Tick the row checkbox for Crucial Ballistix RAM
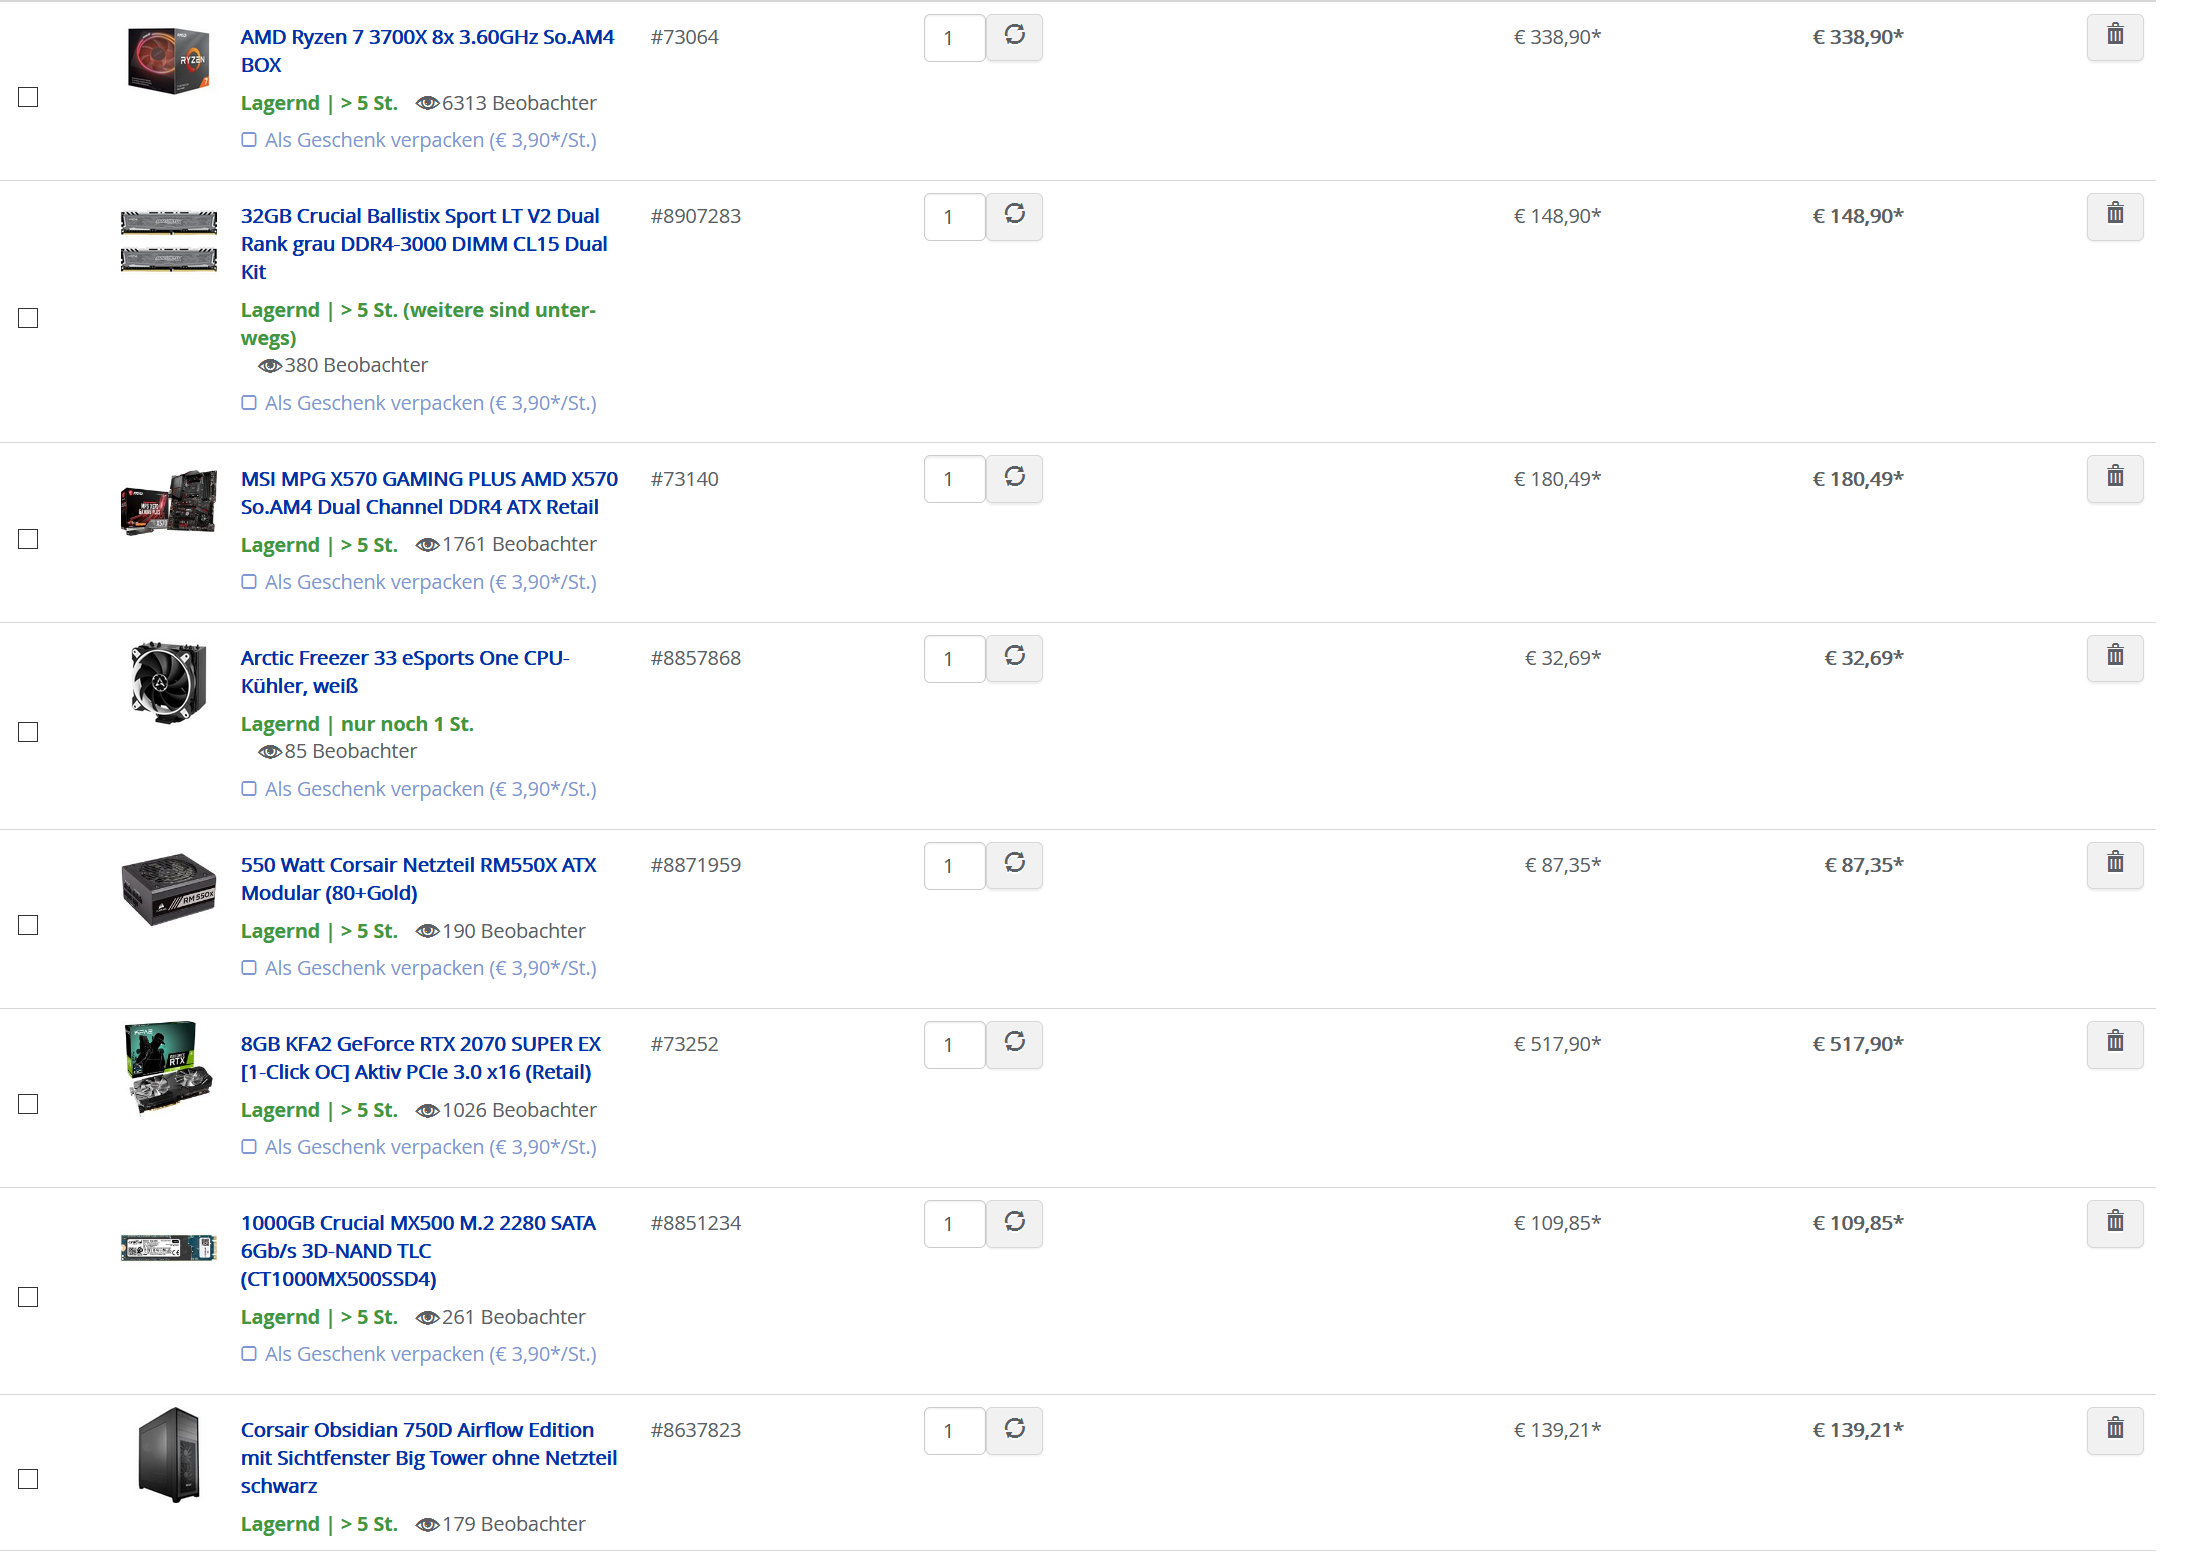Viewport: 2190px width, 1563px height. 28,318
